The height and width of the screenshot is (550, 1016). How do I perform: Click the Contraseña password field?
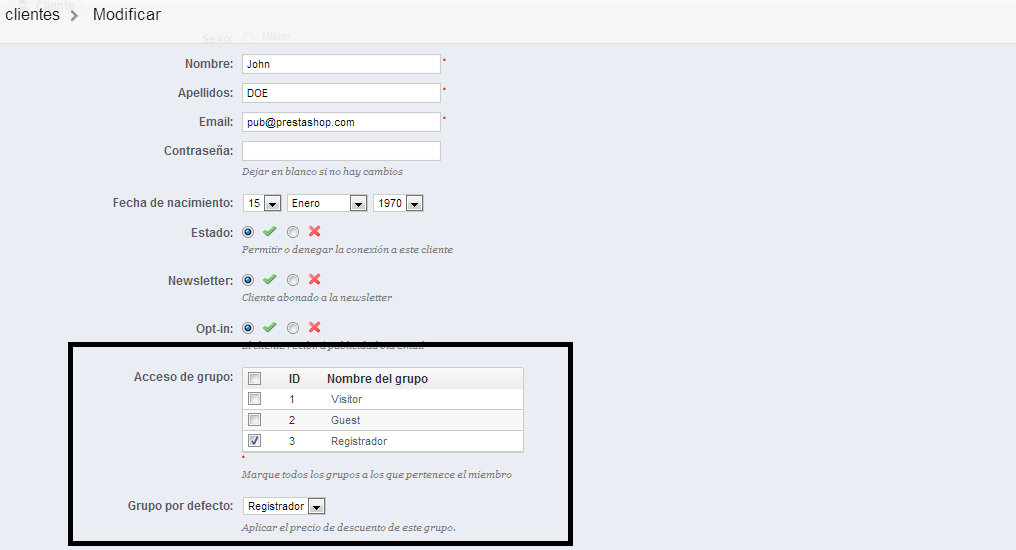tap(341, 151)
